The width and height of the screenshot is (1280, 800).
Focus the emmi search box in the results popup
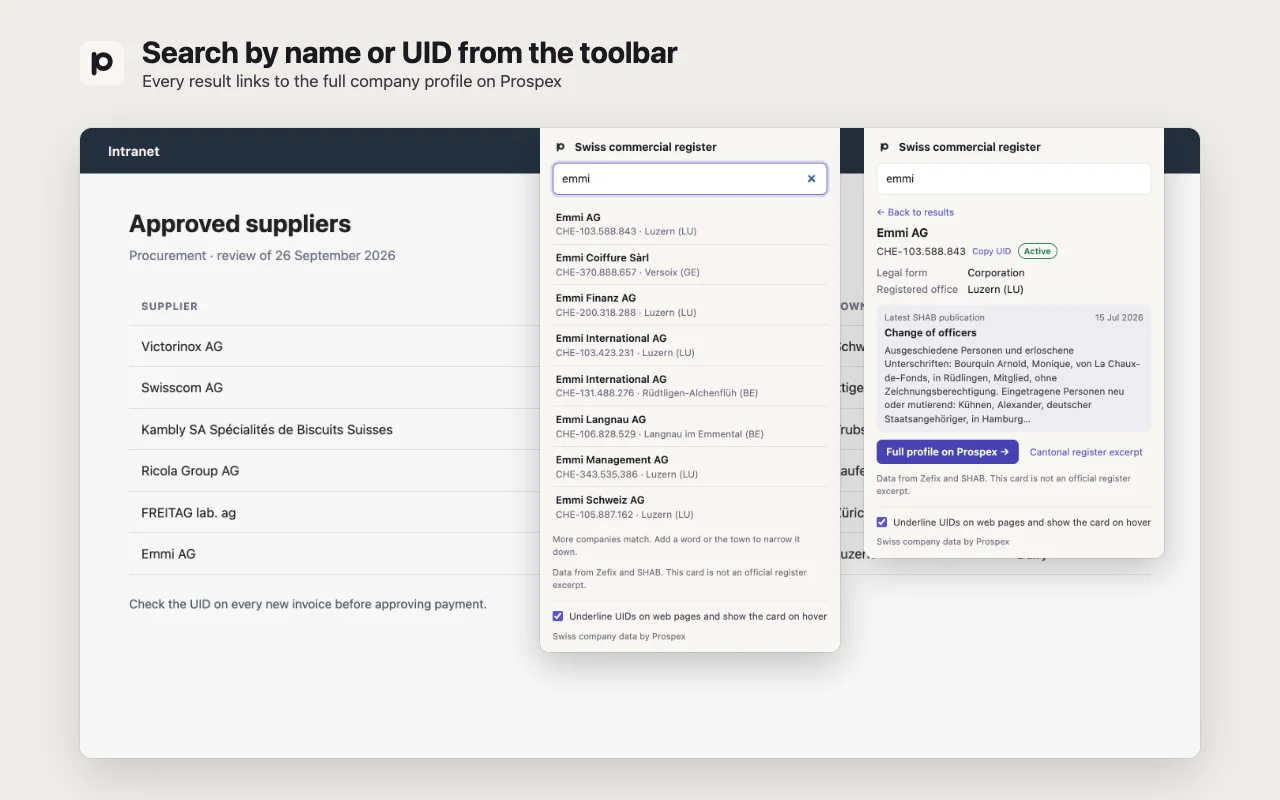[x=690, y=179]
